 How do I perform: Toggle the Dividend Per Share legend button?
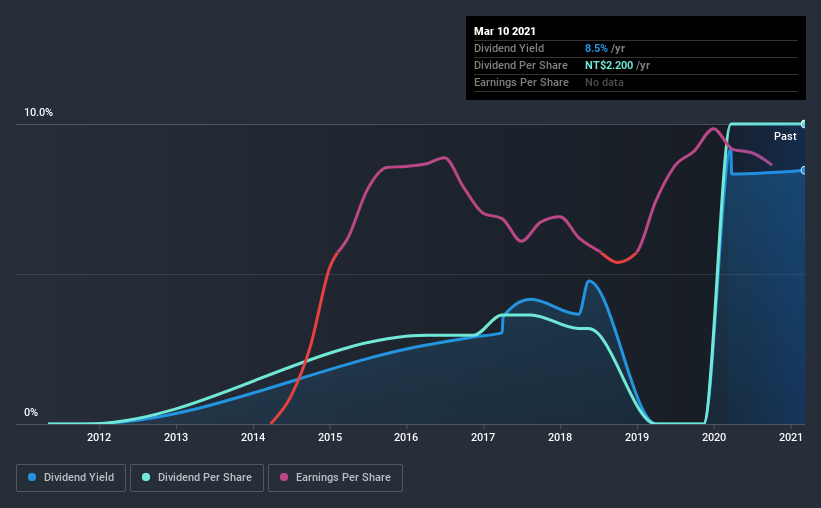click(197, 478)
